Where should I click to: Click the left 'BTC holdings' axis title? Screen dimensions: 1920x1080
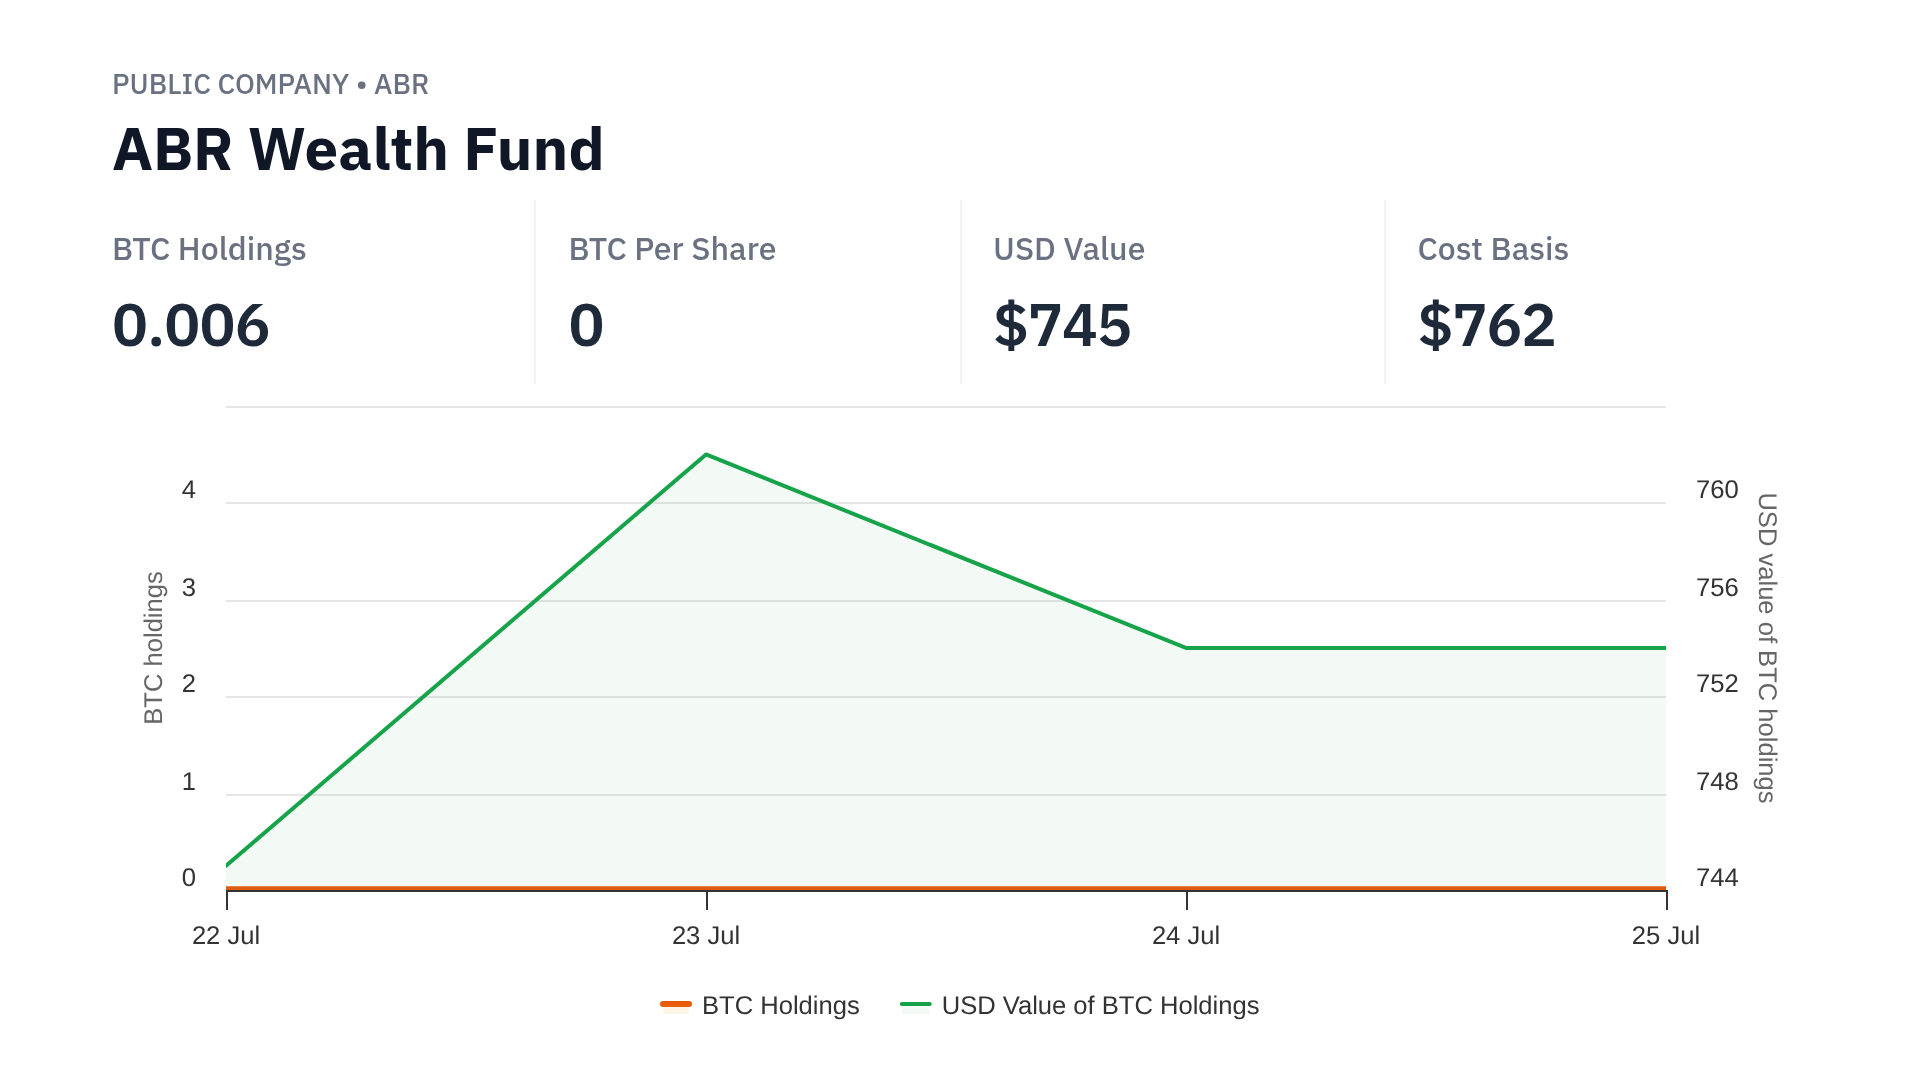click(x=153, y=647)
